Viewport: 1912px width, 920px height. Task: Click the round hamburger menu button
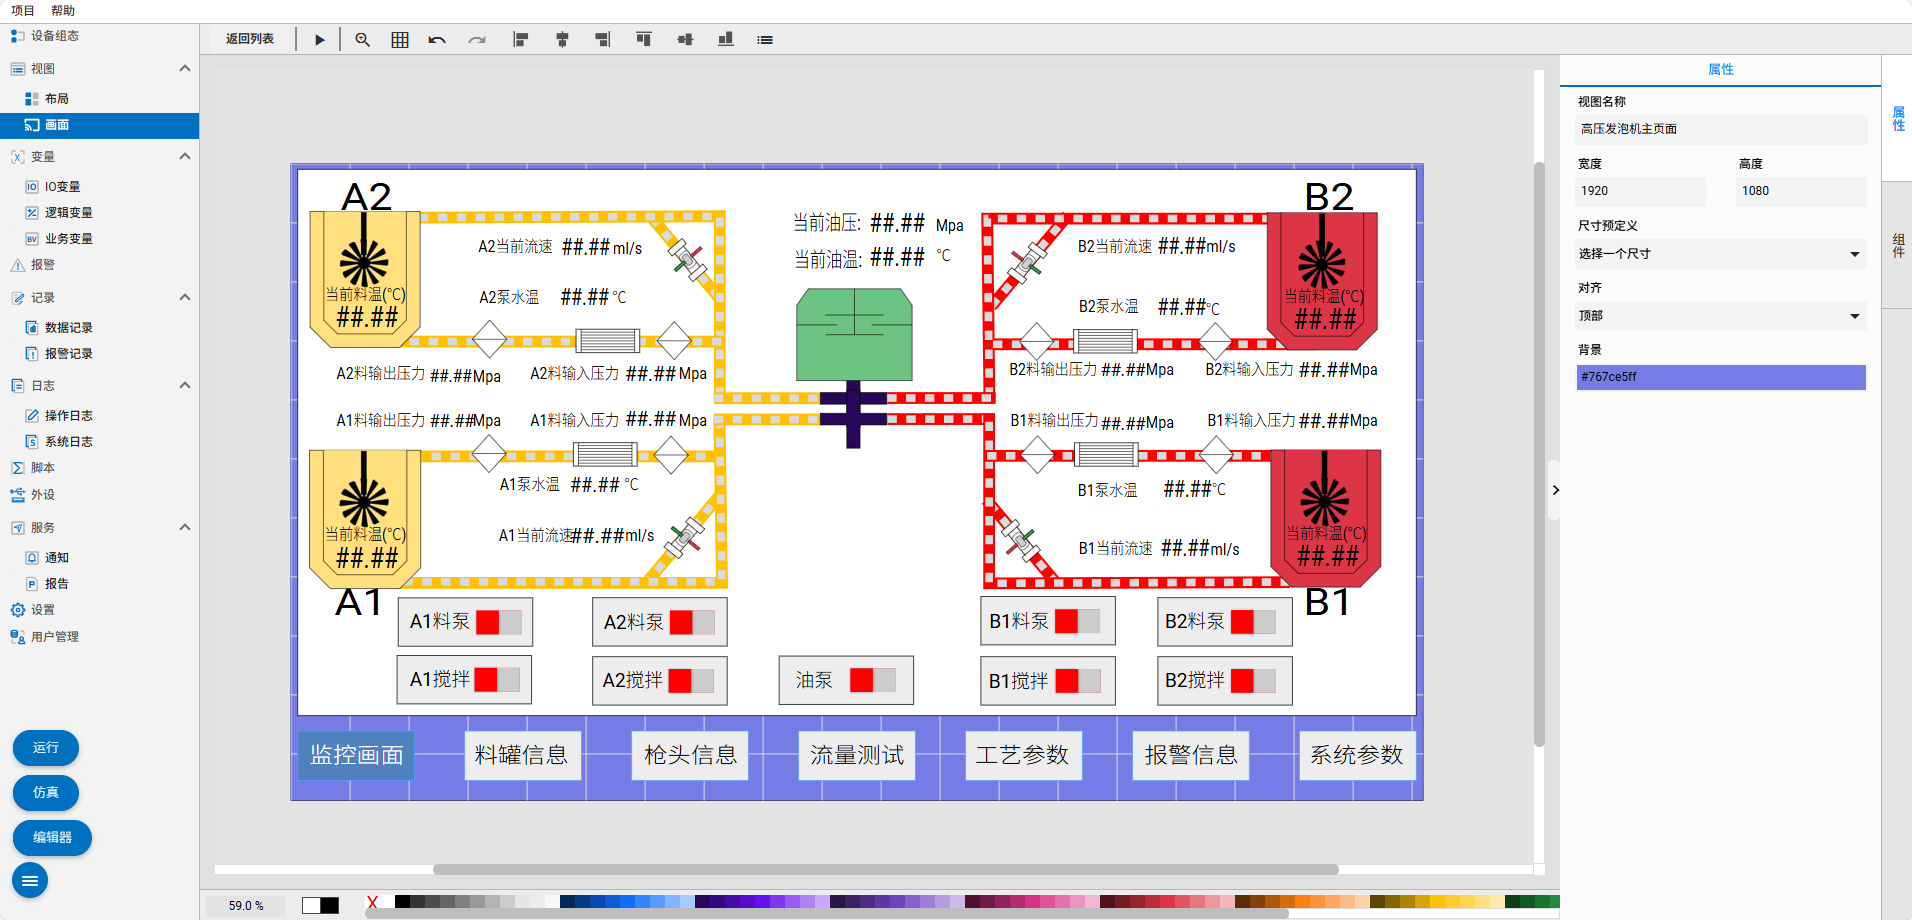[x=30, y=880]
